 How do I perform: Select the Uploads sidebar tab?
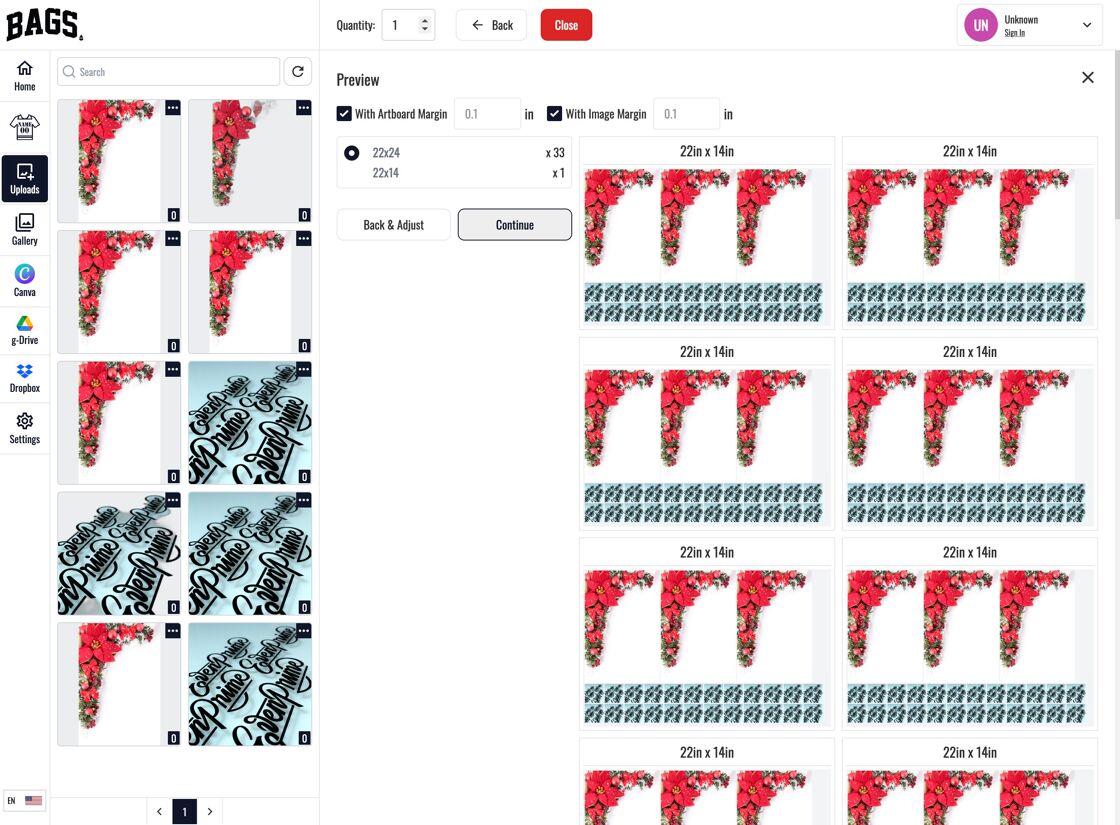click(24, 179)
